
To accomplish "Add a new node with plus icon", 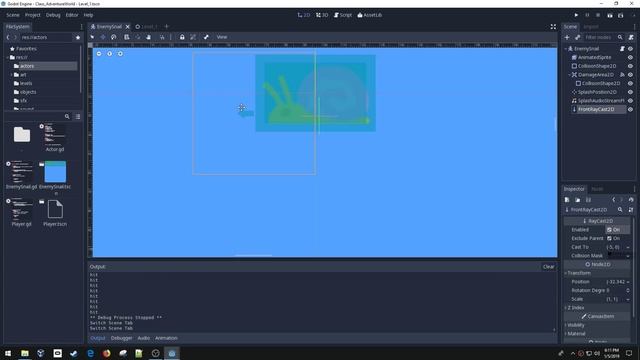I will tap(567, 37).
